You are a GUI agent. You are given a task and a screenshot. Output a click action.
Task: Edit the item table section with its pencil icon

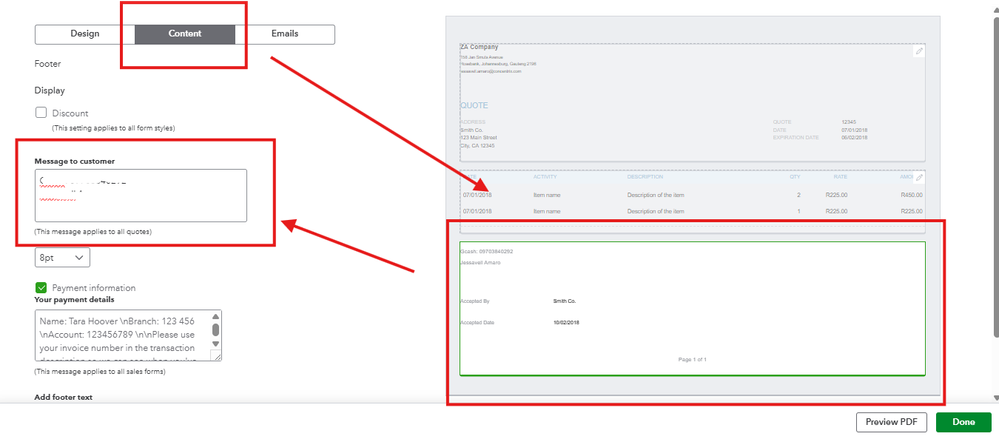point(918,178)
